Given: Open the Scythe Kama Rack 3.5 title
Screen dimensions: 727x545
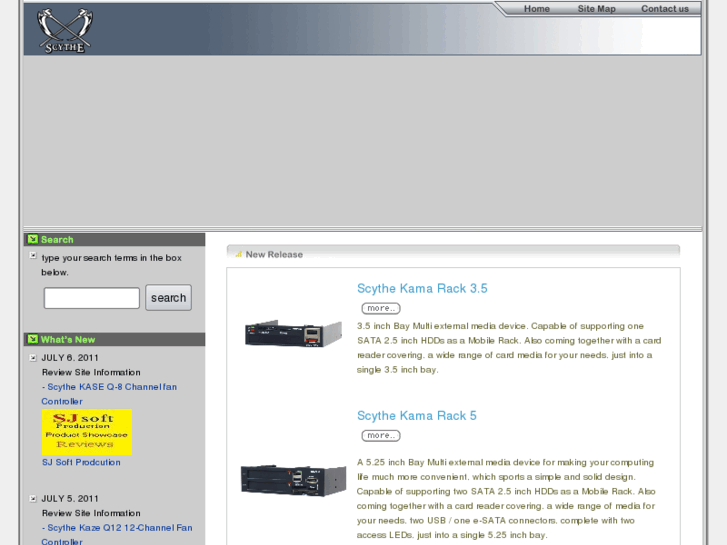Looking at the screenshot, I should tap(422, 289).
